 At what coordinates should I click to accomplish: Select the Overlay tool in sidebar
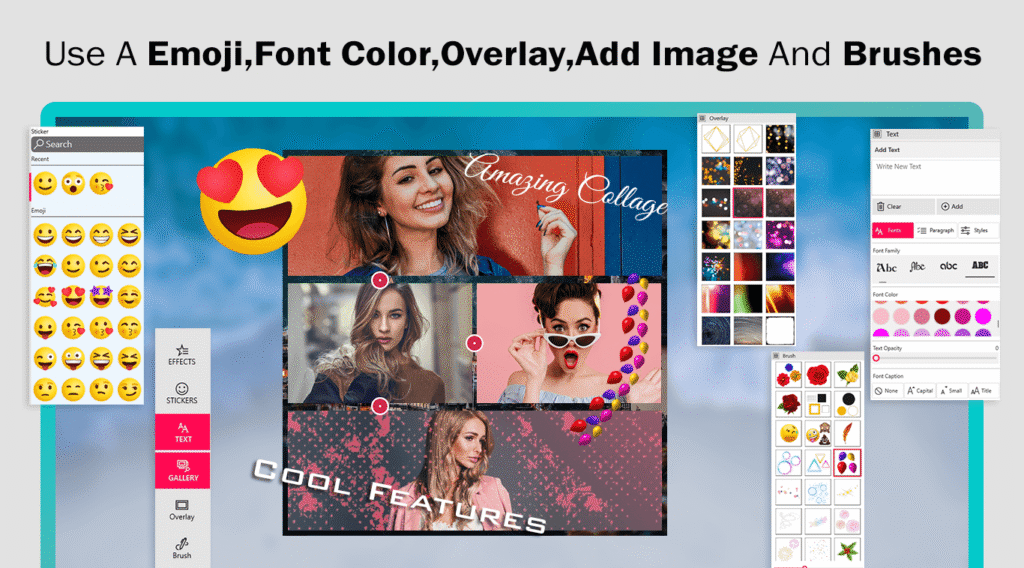tap(182, 510)
